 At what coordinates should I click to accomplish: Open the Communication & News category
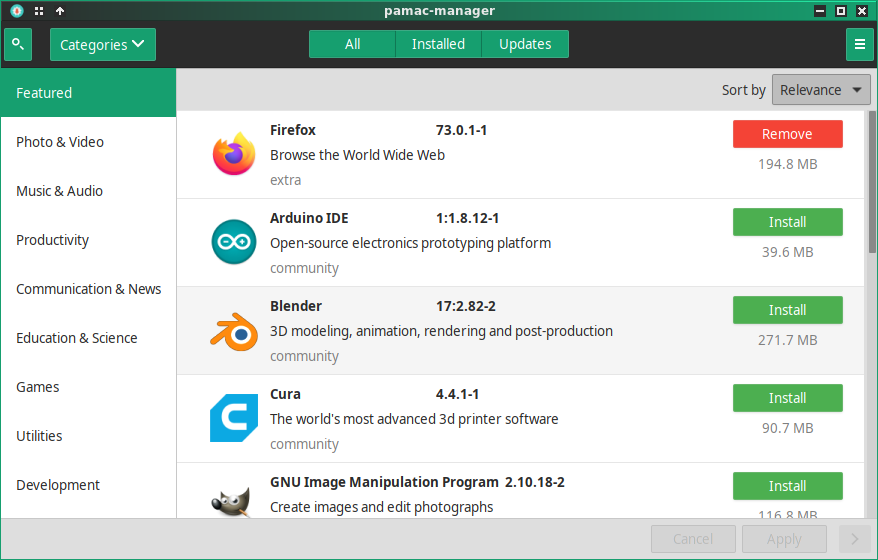pos(88,289)
